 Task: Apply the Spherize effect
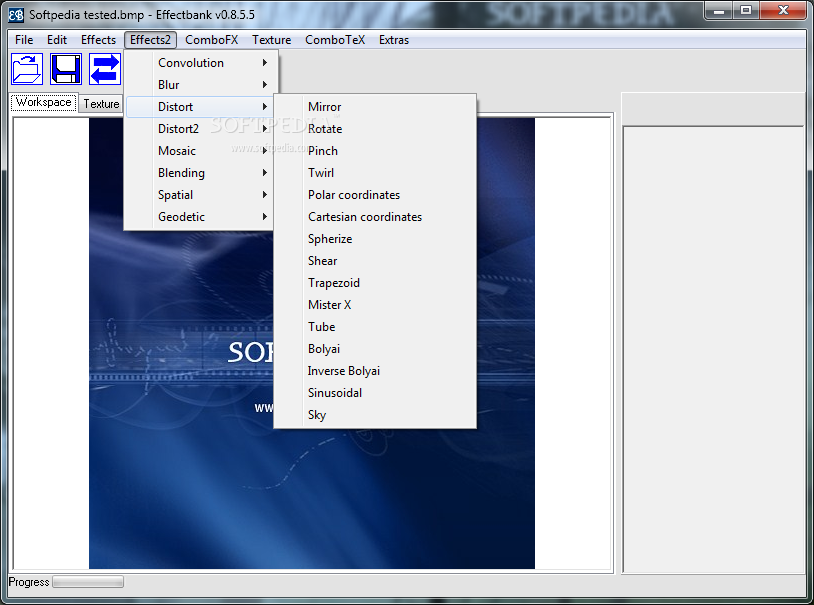point(375,239)
